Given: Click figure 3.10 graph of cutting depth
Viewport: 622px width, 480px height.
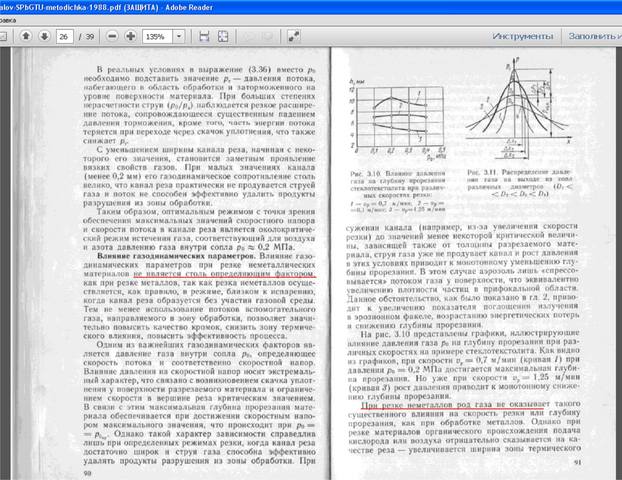Looking at the screenshot, I should tap(398, 119).
